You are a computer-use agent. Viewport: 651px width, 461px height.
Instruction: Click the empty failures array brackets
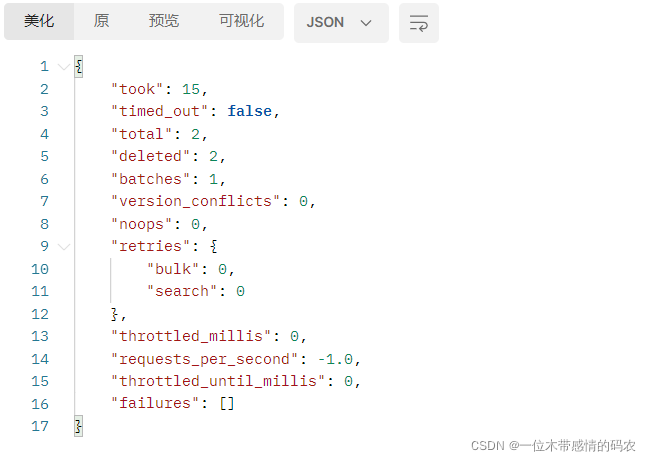pyautogui.click(x=225, y=404)
